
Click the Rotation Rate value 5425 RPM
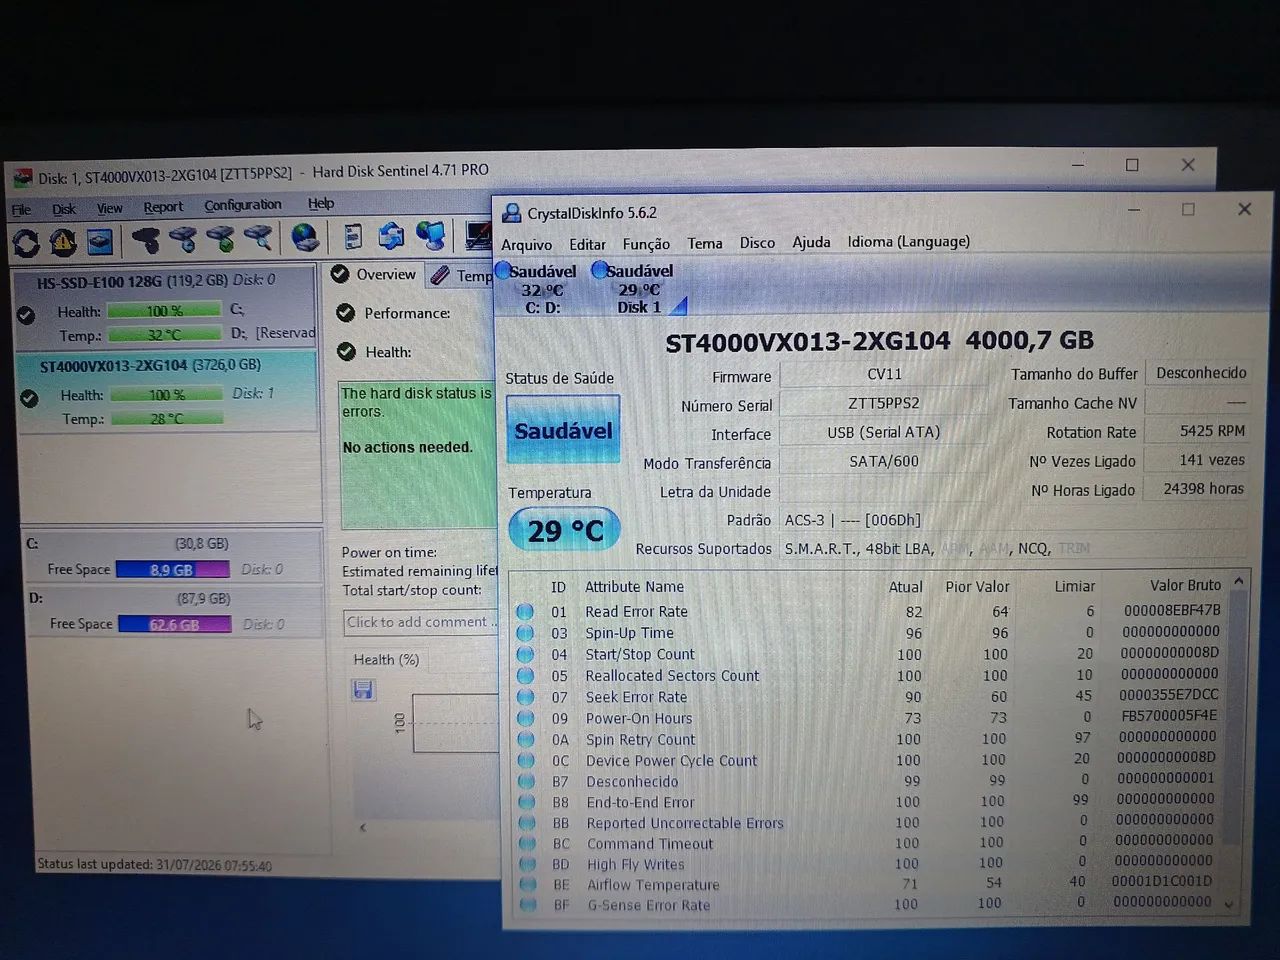coord(1198,431)
